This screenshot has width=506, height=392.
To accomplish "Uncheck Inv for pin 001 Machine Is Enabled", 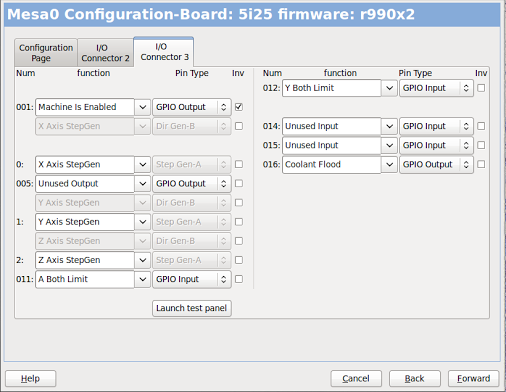I will click(x=239, y=107).
